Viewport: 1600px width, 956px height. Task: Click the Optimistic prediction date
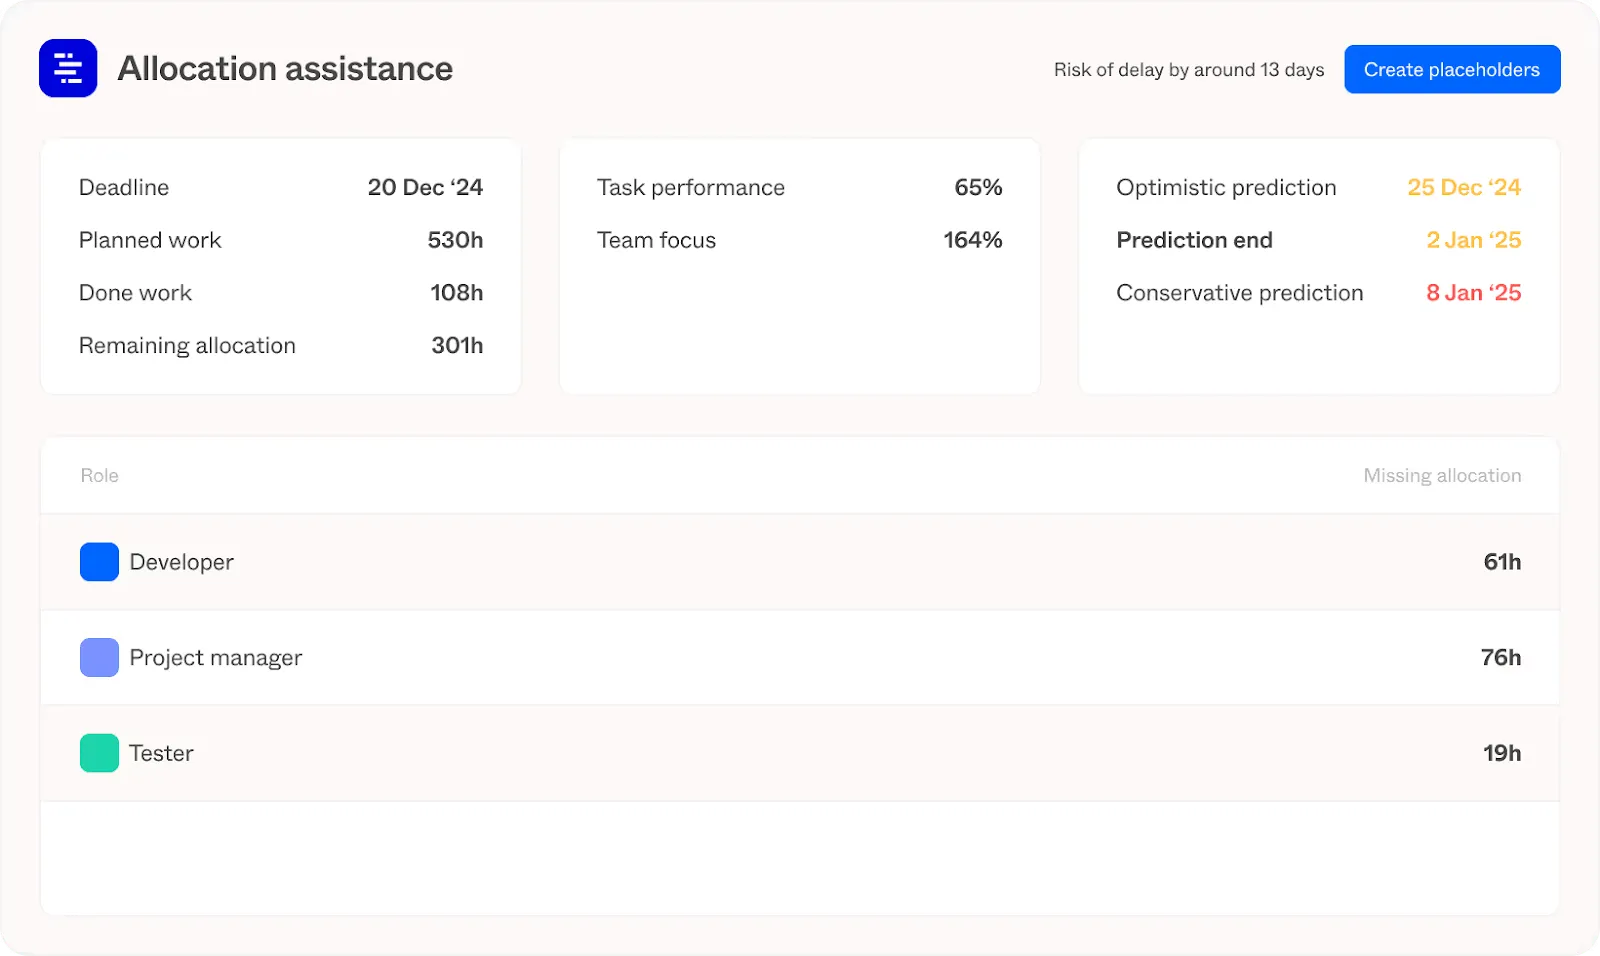click(1464, 187)
